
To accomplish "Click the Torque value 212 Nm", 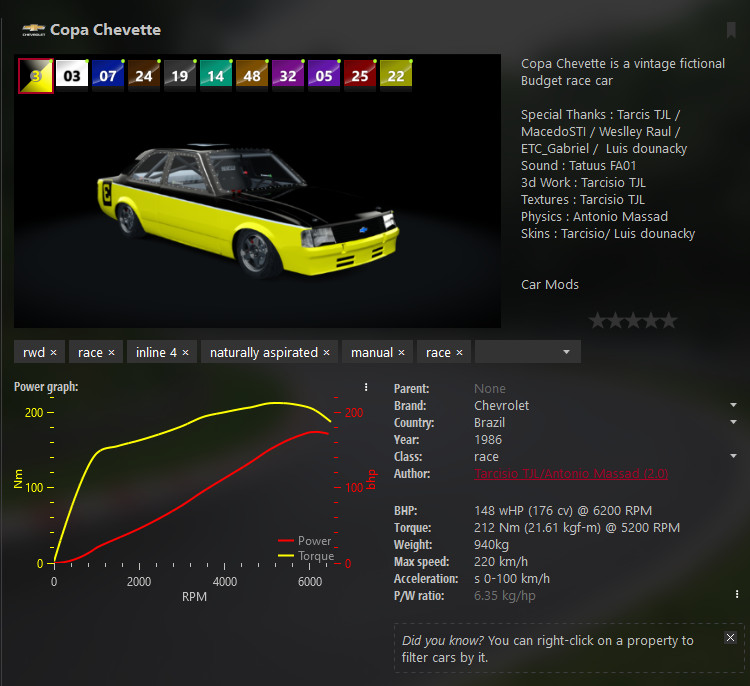I will point(577,528).
